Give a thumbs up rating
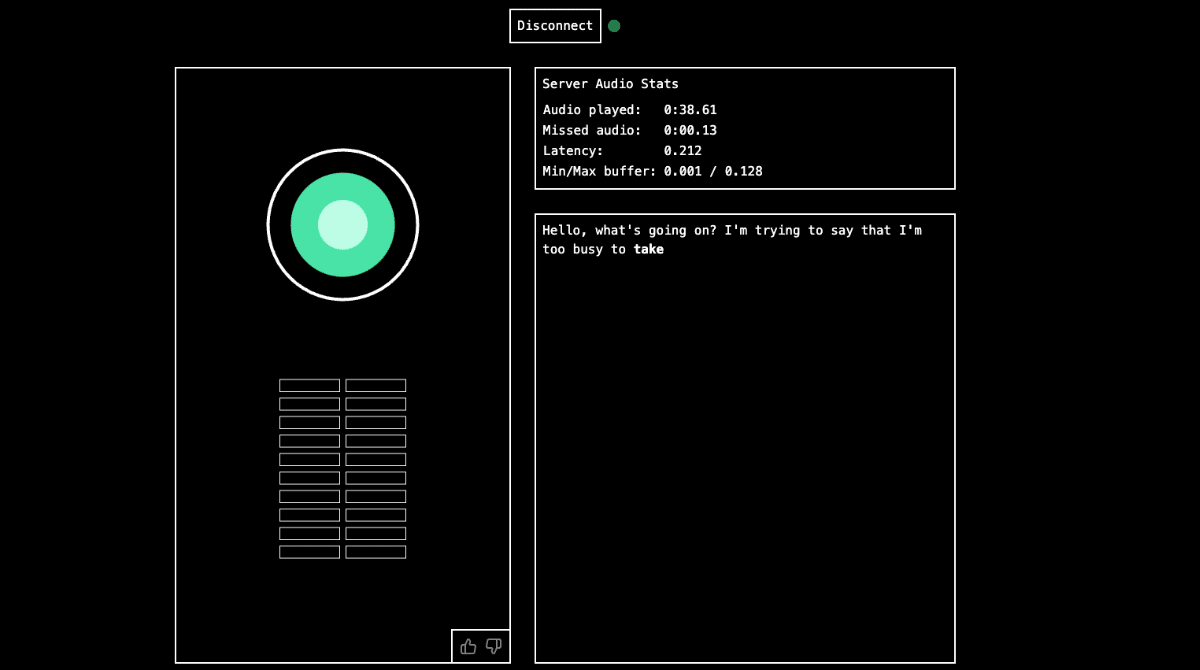This screenshot has height=670, width=1200. click(x=468, y=646)
